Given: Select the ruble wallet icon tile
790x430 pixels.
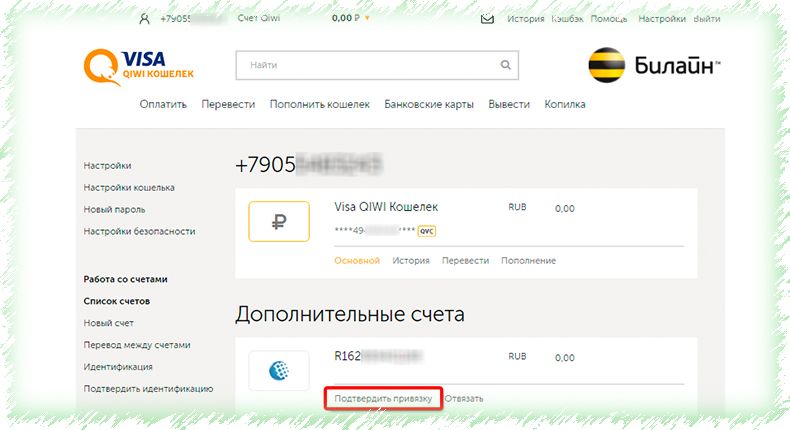Looking at the screenshot, I should coord(279,221).
